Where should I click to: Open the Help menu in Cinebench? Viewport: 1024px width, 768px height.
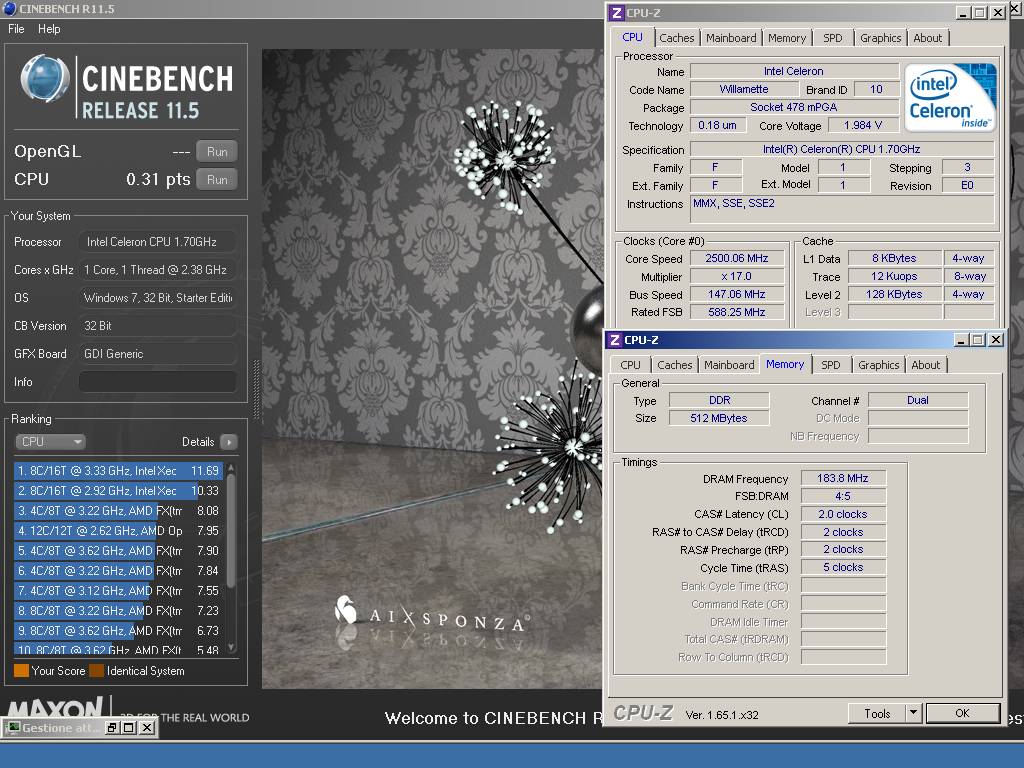coord(49,29)
